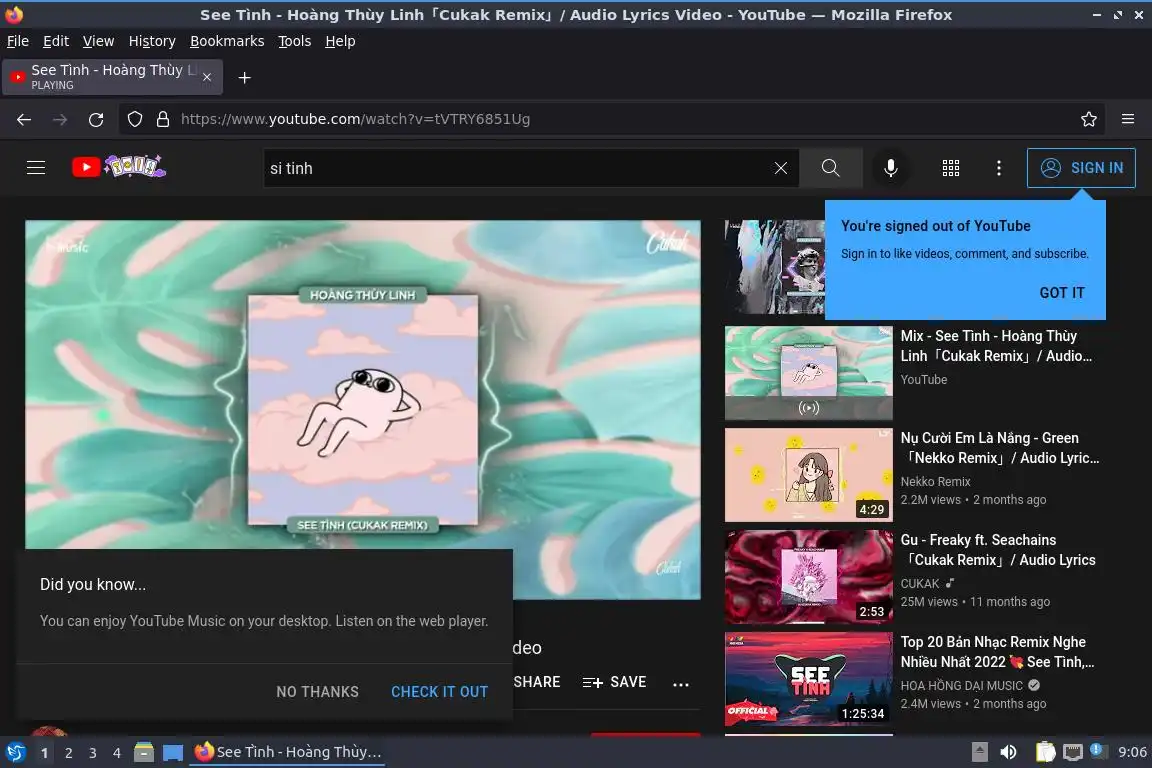Visit the Nekko Remix channel

coord(935,481)
